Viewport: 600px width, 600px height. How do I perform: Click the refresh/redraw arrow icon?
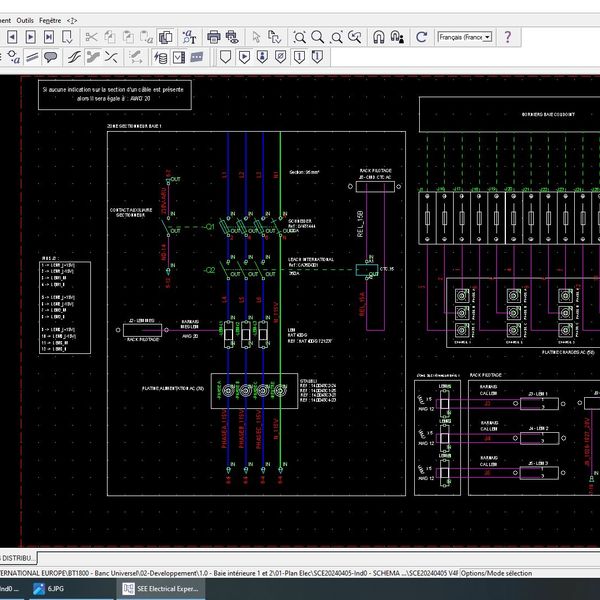pyautogui.click(x=422, y=37)
